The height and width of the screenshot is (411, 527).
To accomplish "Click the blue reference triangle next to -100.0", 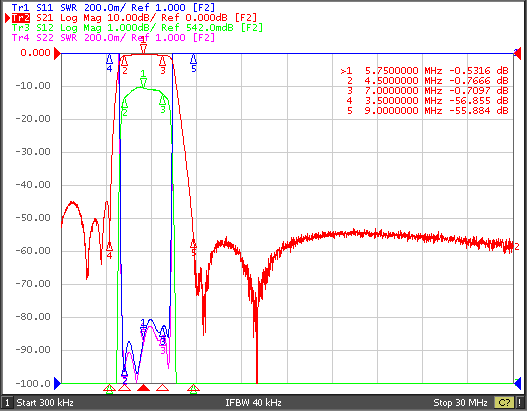I will [57, 383].
